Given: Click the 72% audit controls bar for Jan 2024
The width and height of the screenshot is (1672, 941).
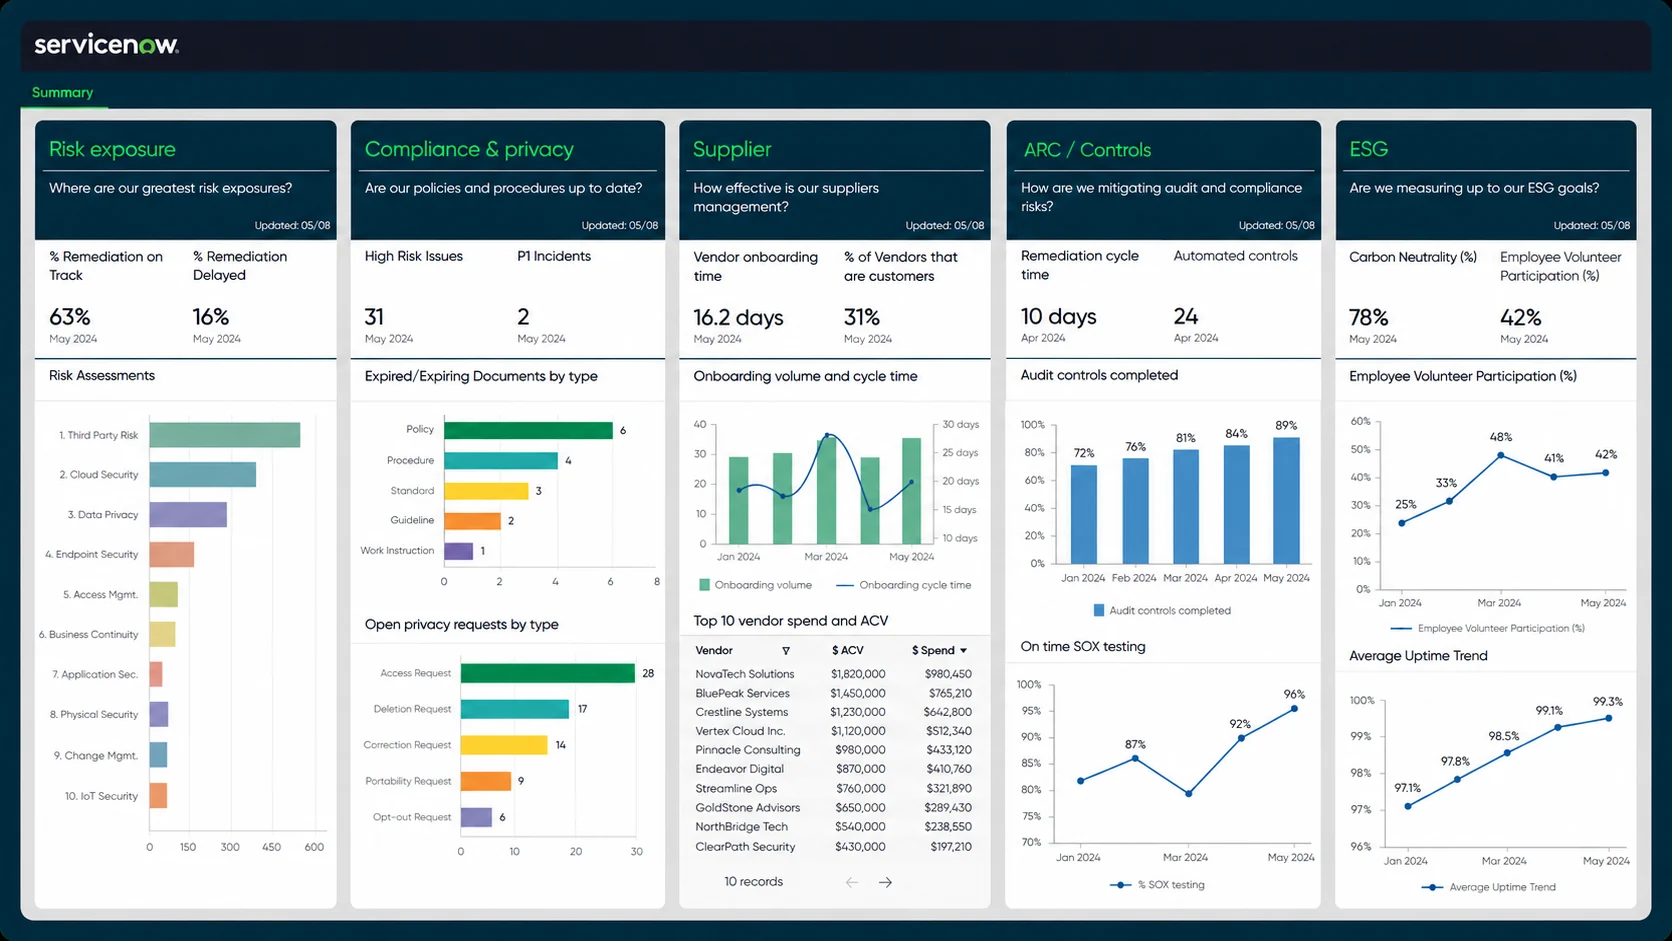Looking at the screenshot, I should [1084, 514].
